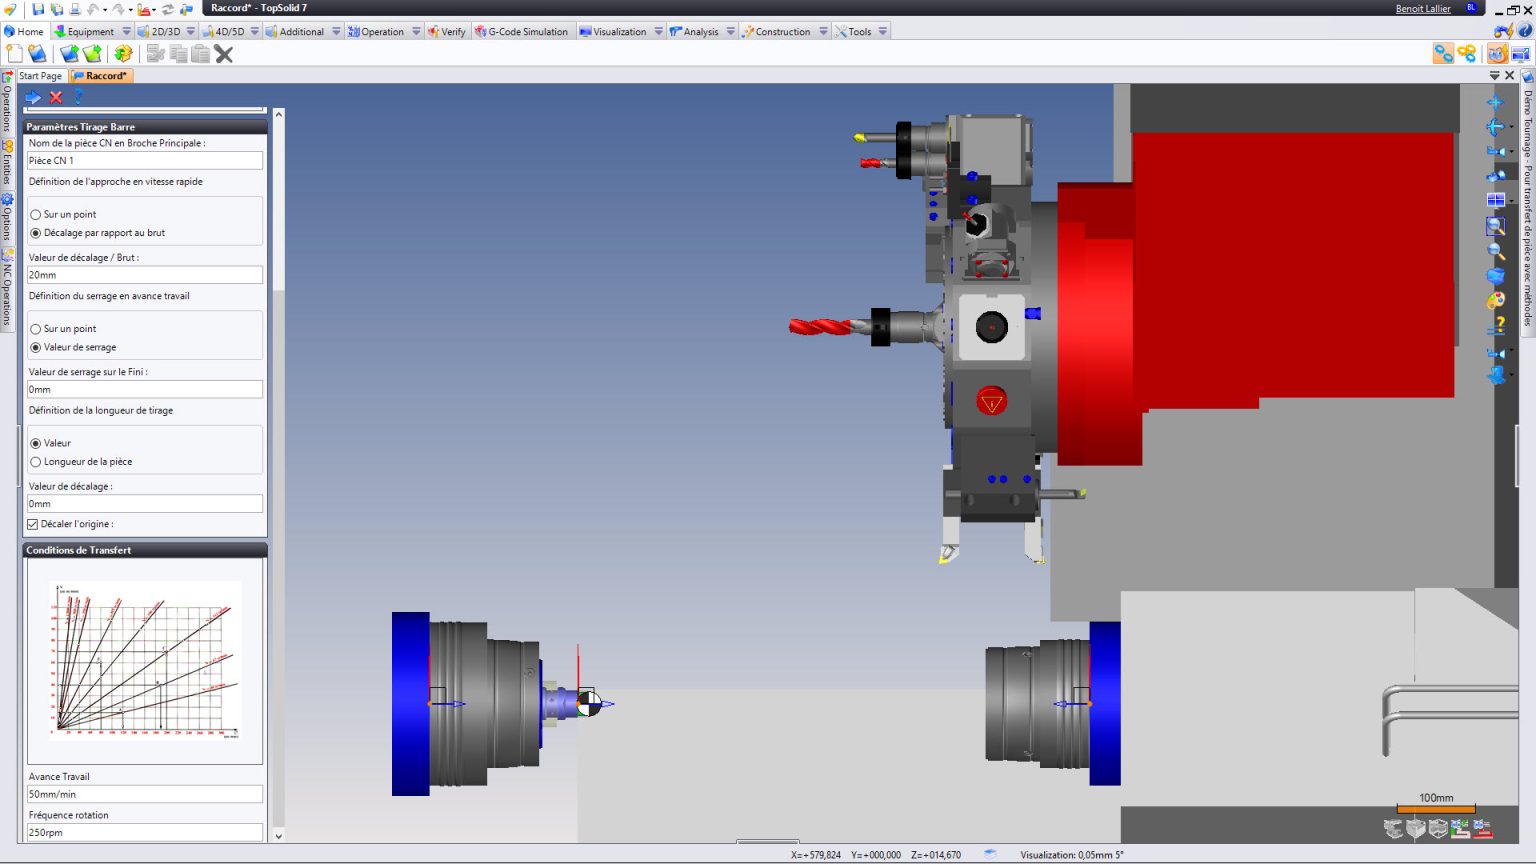The height and width of the screenshot is (864, 1536).
Task: Select the Zoom tool in the right sidebar
Action: pos(1496,252)
